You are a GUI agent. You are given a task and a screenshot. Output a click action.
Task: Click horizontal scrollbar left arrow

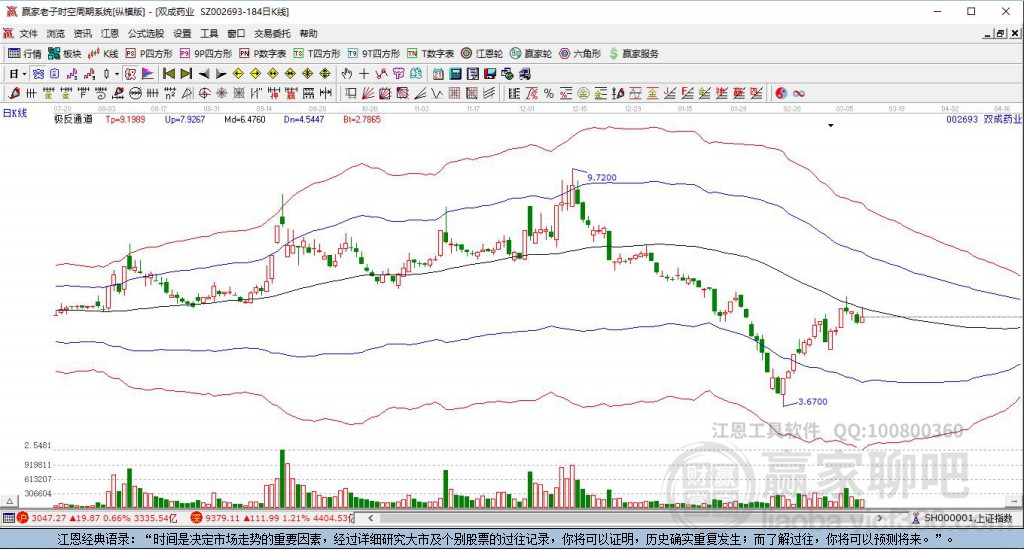point(371,518)
